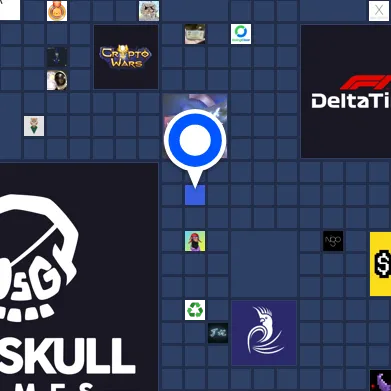Click the white cockatoo logo estate
Screen dimensions: 391x391
point(264,333)
